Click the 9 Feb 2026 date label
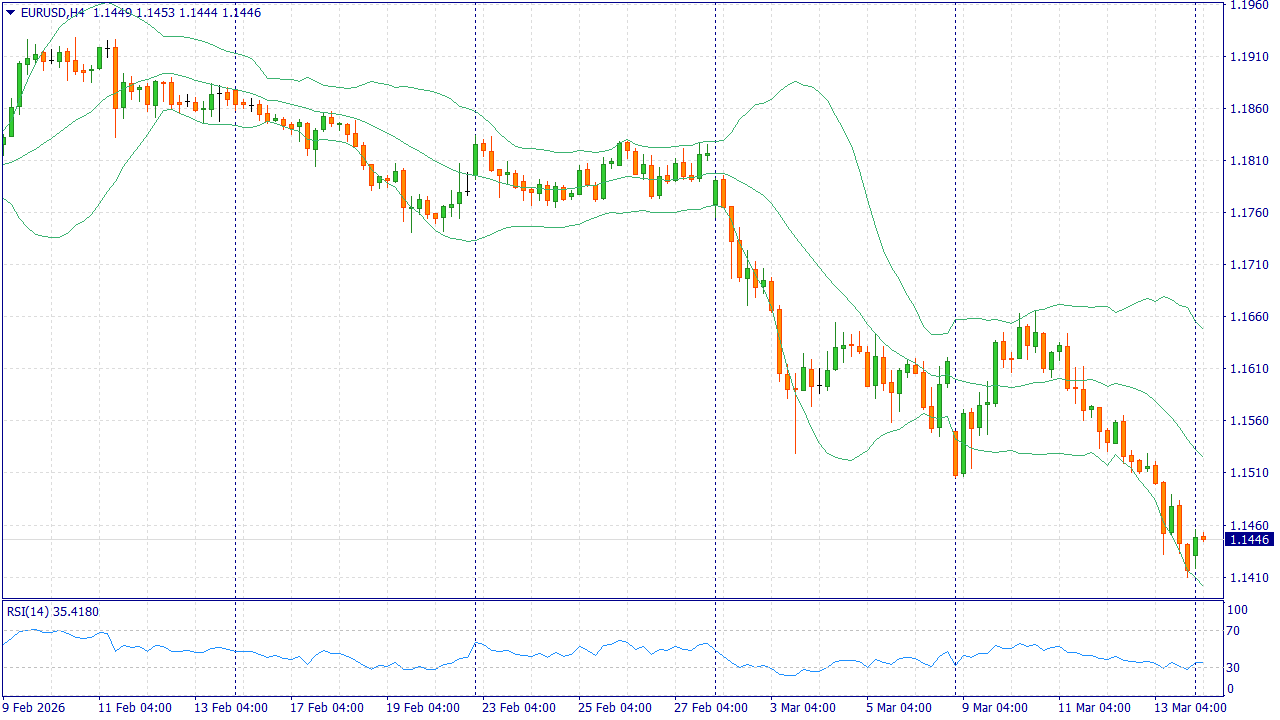The image size is (1280, 720). (x=34, y=708)
